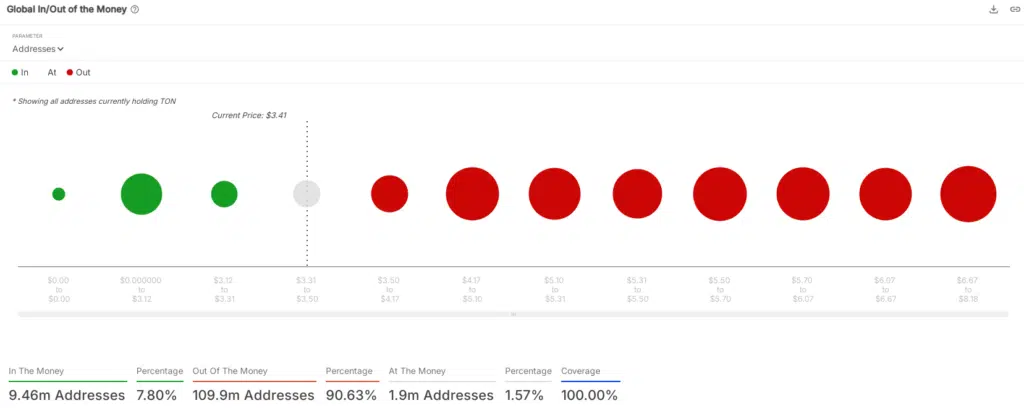Viewport: 1024px width, 408px height.
Task: Click the 9.46m Addresses value
Action: click(x=67, y=395)
